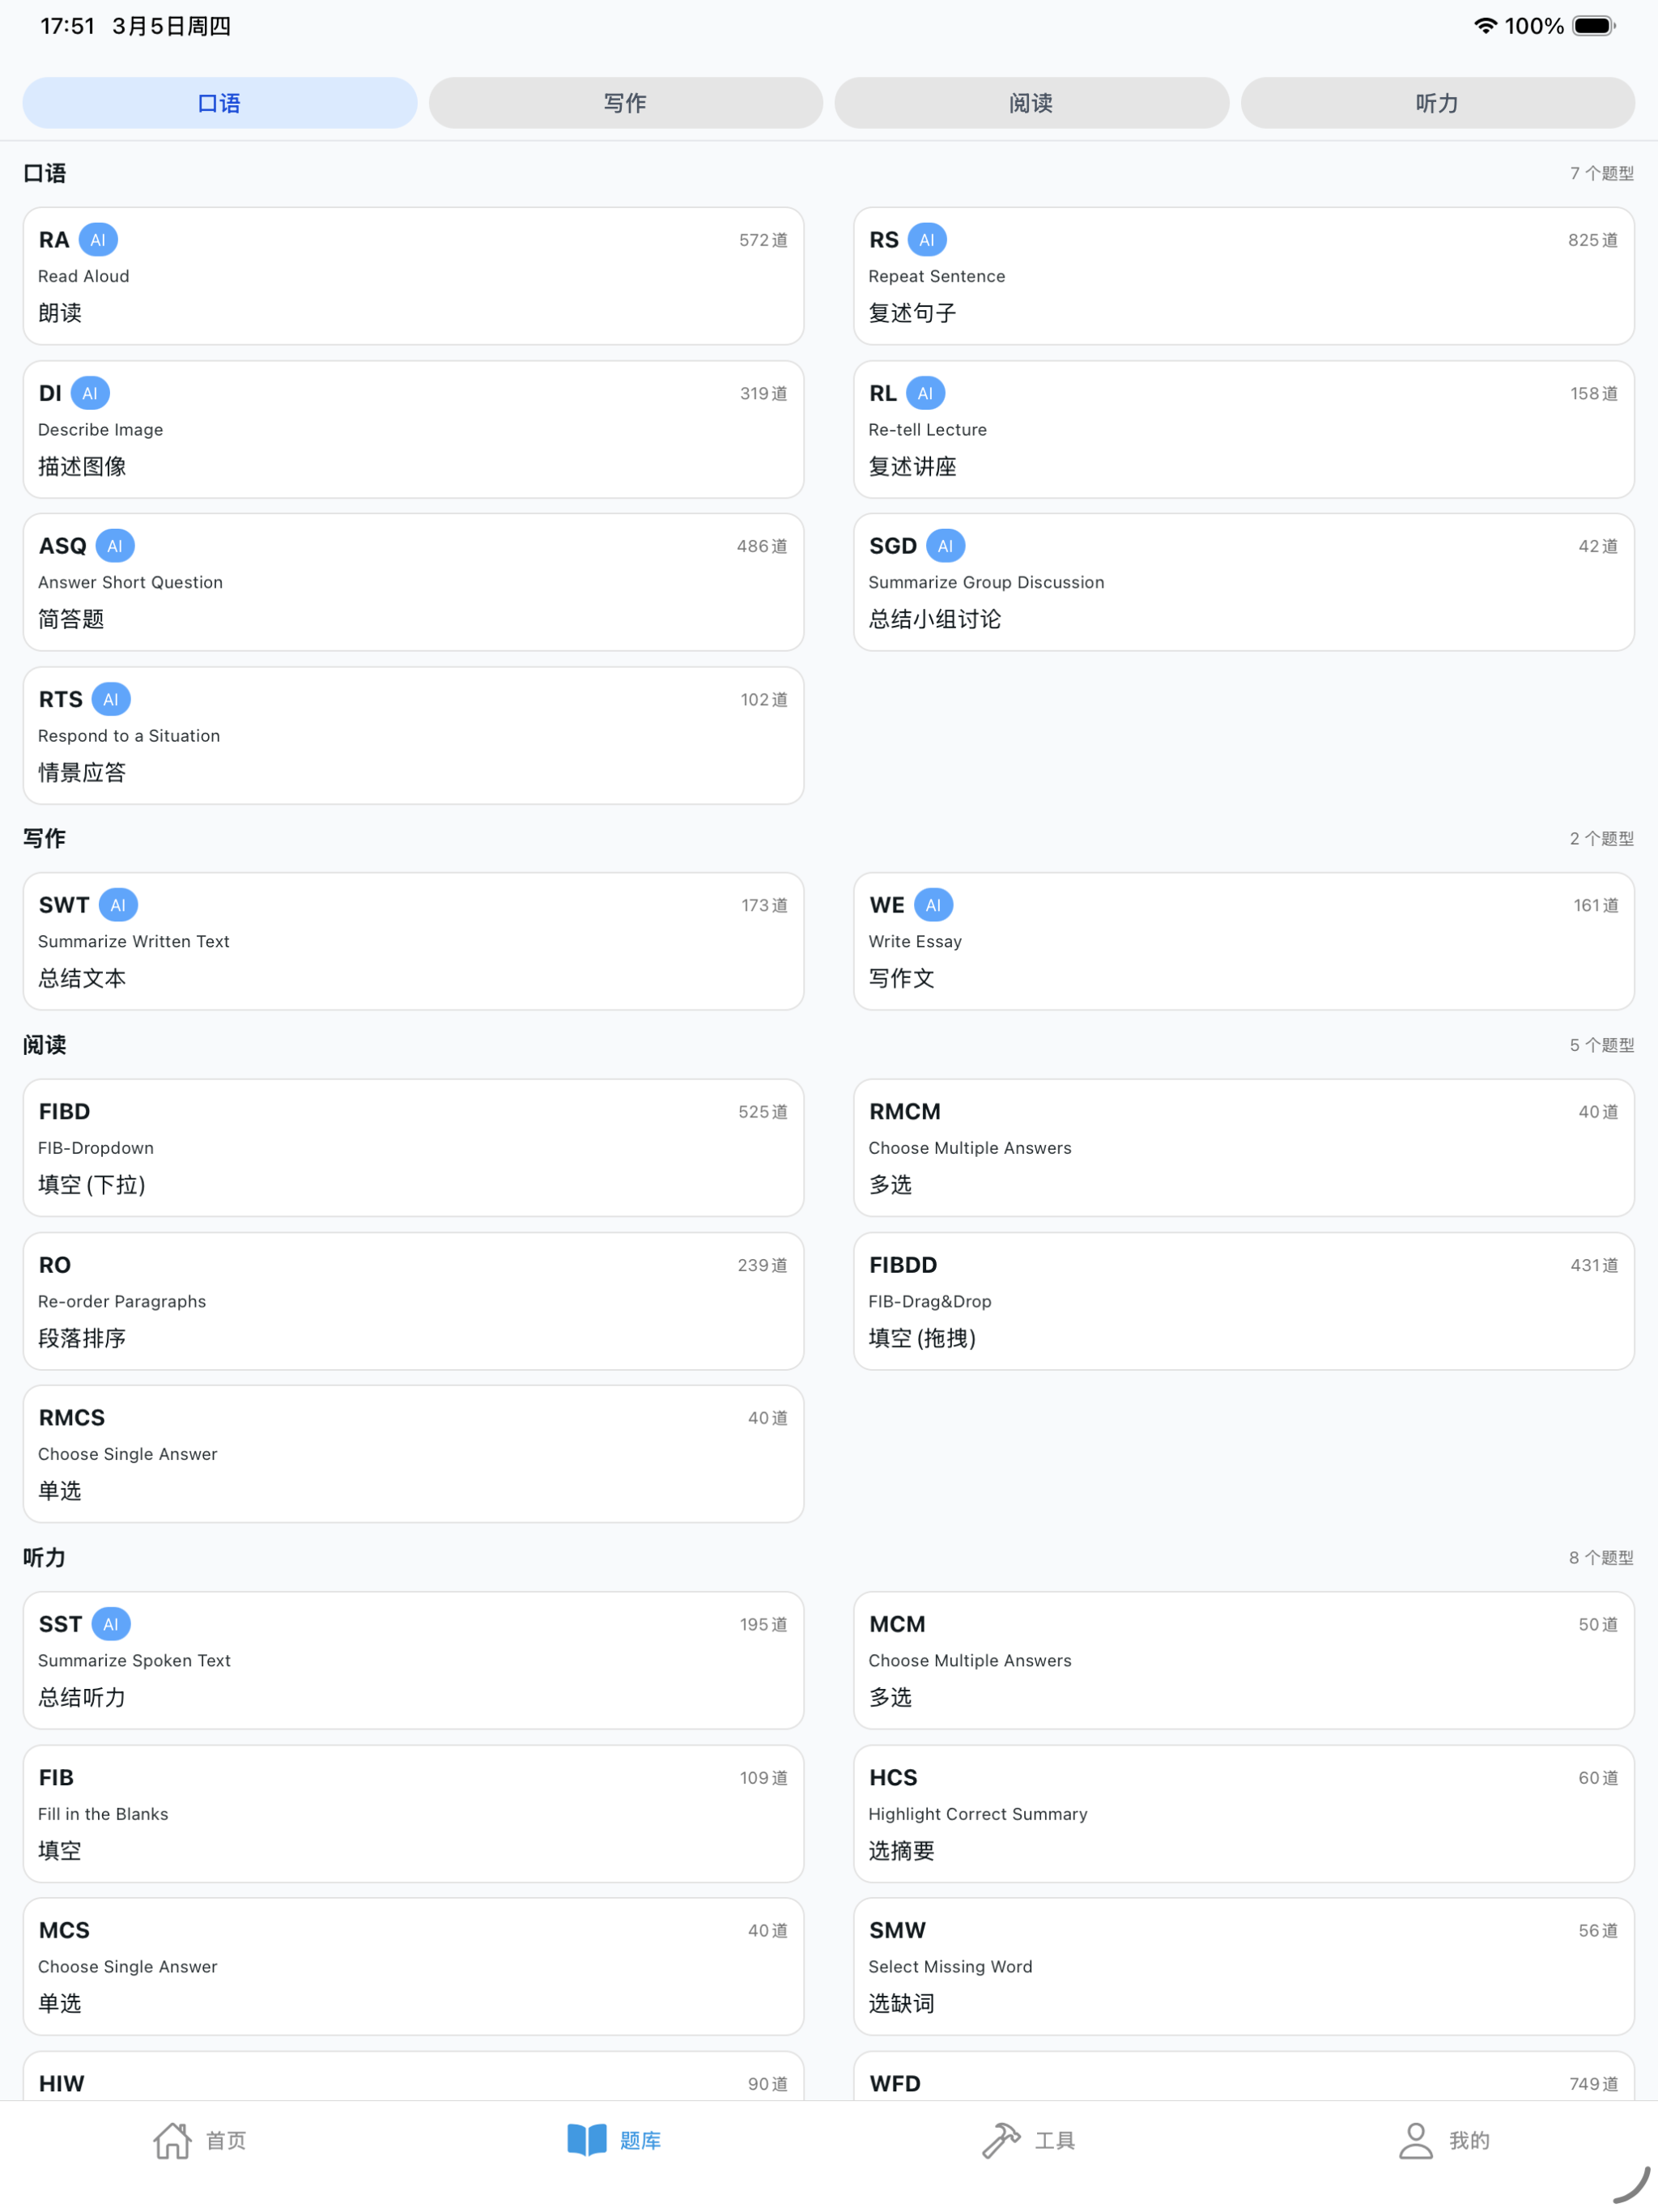Click the AI badge beside RL
1658x2212 pixels.
pos(925,393)
